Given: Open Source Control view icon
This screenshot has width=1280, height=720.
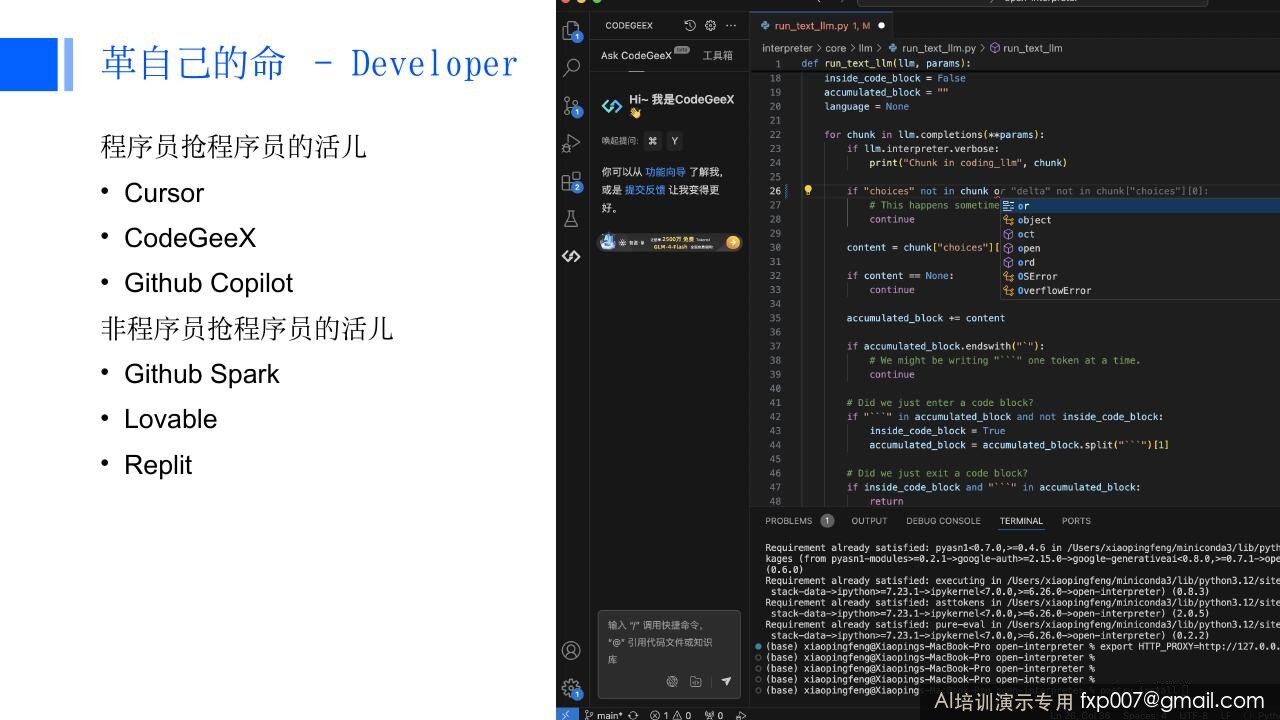Looking at the screenshot, I should 571,106.
